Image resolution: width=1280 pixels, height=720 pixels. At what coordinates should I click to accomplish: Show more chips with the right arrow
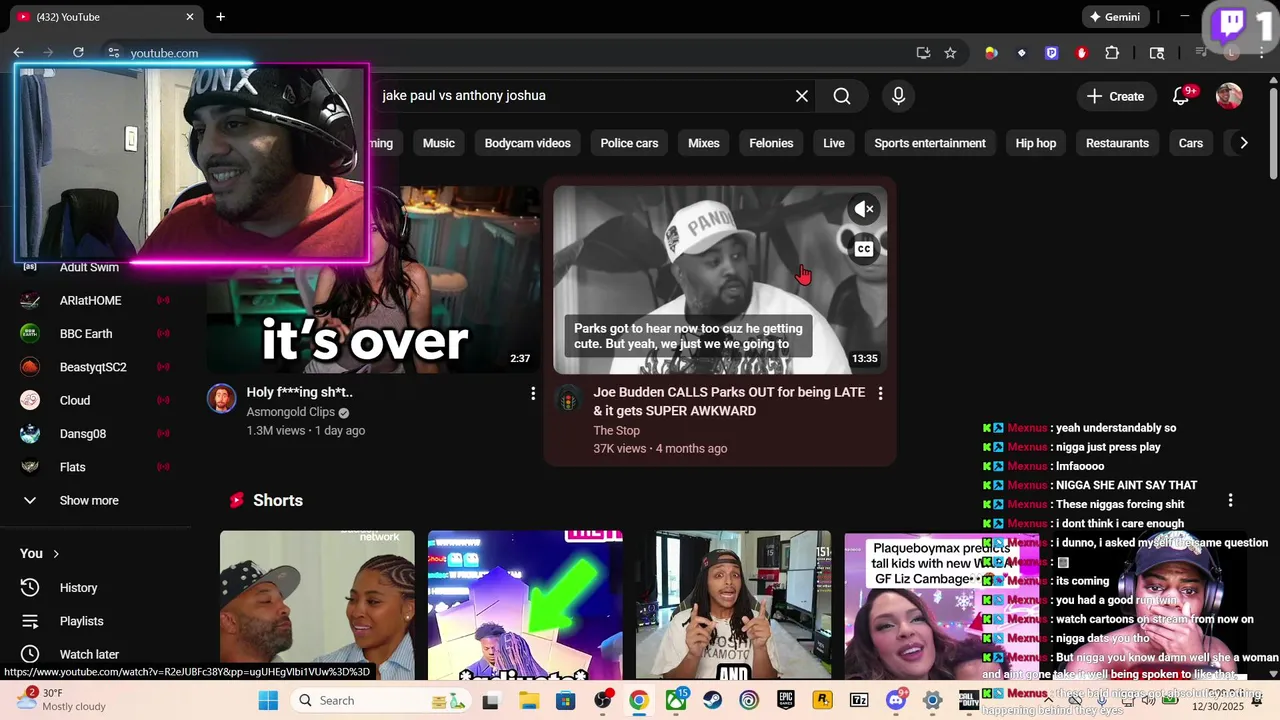coord(1243,143)
